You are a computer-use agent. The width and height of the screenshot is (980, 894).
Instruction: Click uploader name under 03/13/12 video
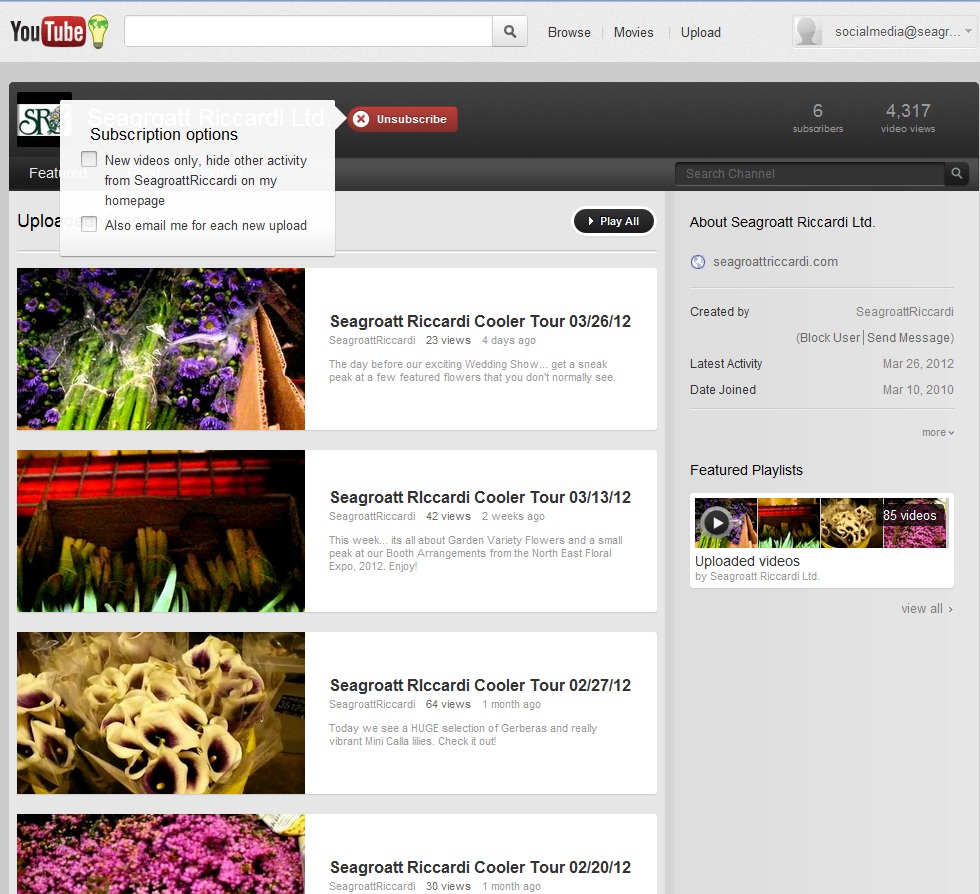point(372,516)
